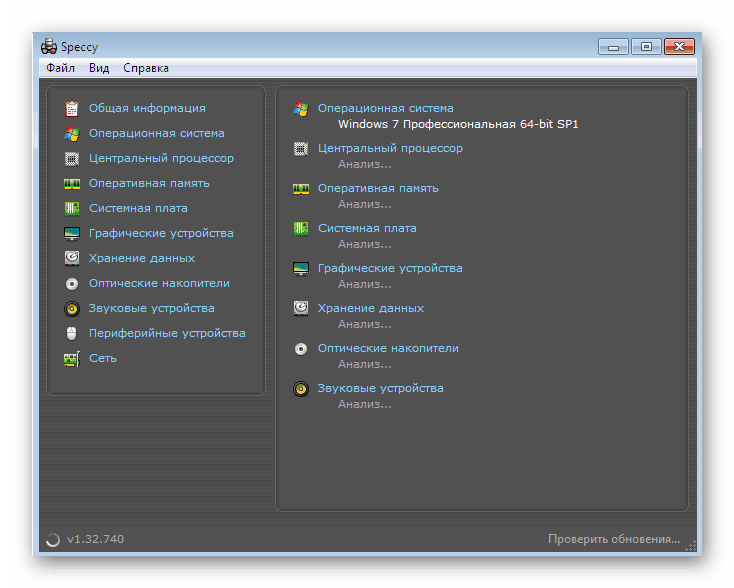Click the CPU chip icon in the sidebar
Viewport: 734px width, 588px height.
[x=72, y=159]
